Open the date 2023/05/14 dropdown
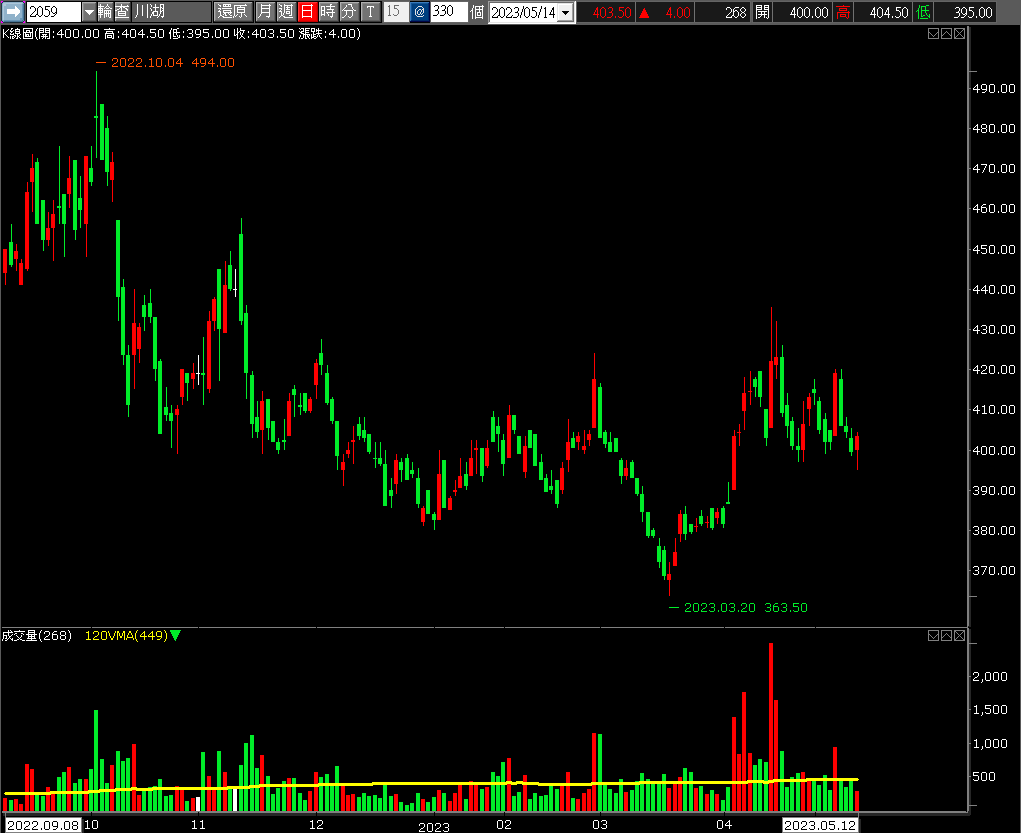 tap(566, 12)
